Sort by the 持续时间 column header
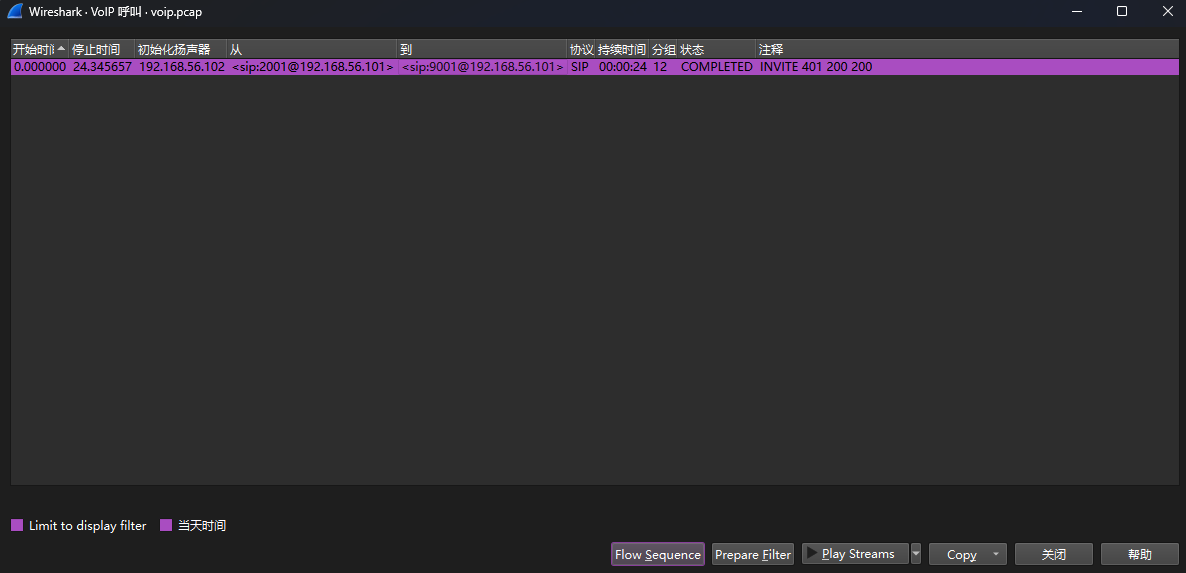The height and width of the screenshot is (573, 1186). coord(622,49)
